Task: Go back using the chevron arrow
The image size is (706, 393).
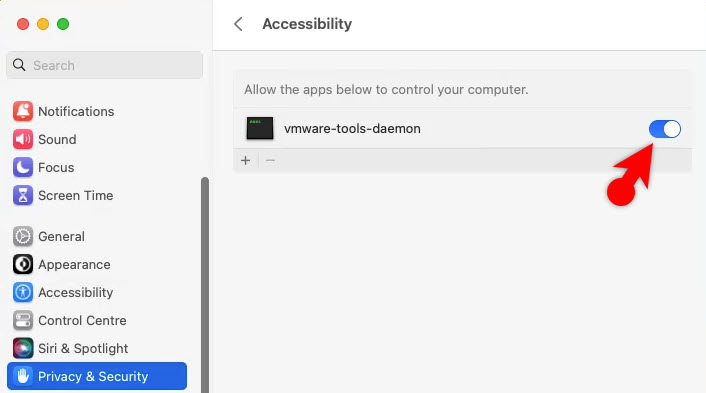Action: click(x=238, y=24)
